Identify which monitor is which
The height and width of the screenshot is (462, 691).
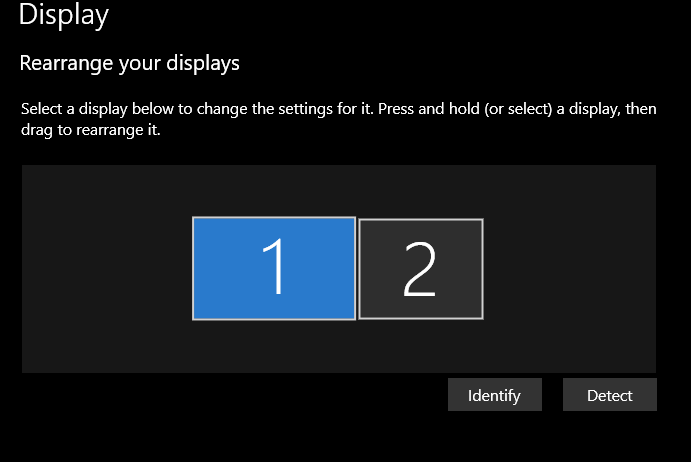494,395
